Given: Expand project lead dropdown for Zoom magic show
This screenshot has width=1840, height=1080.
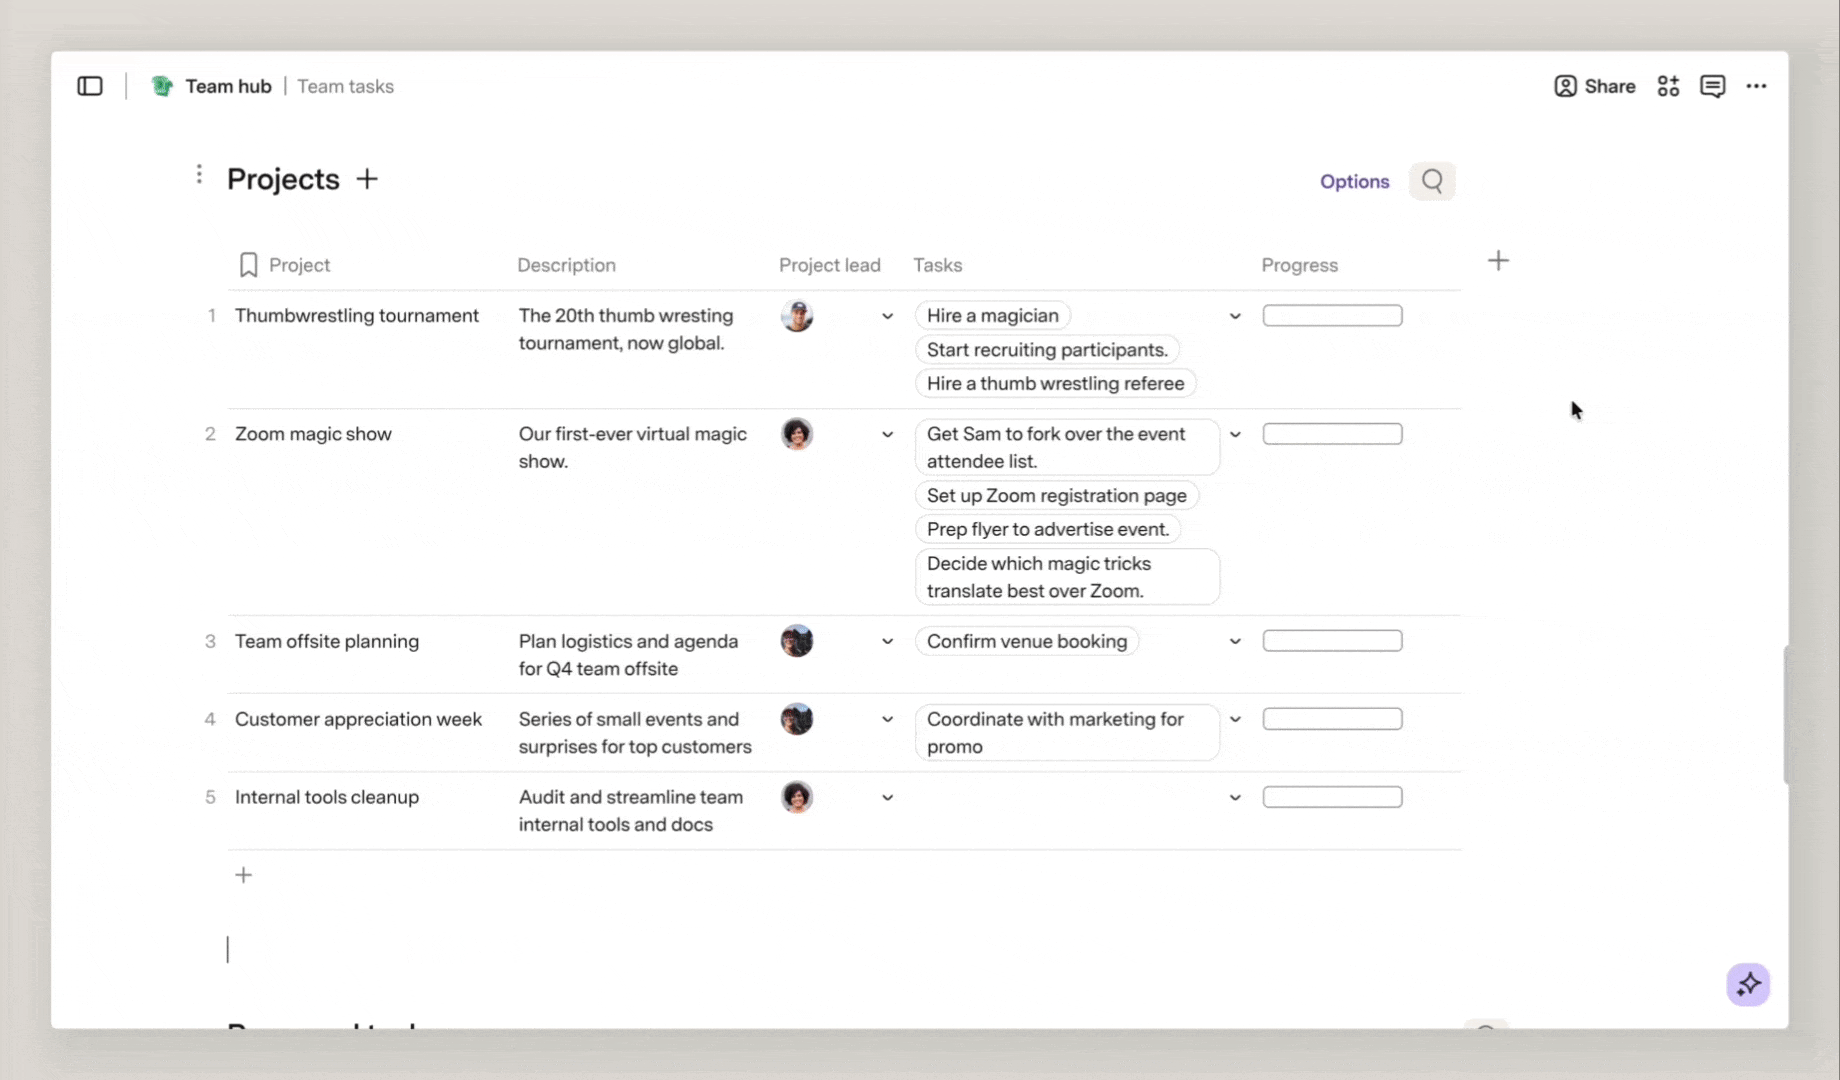Looking at the screenshot, I should (x=887, y=434).
